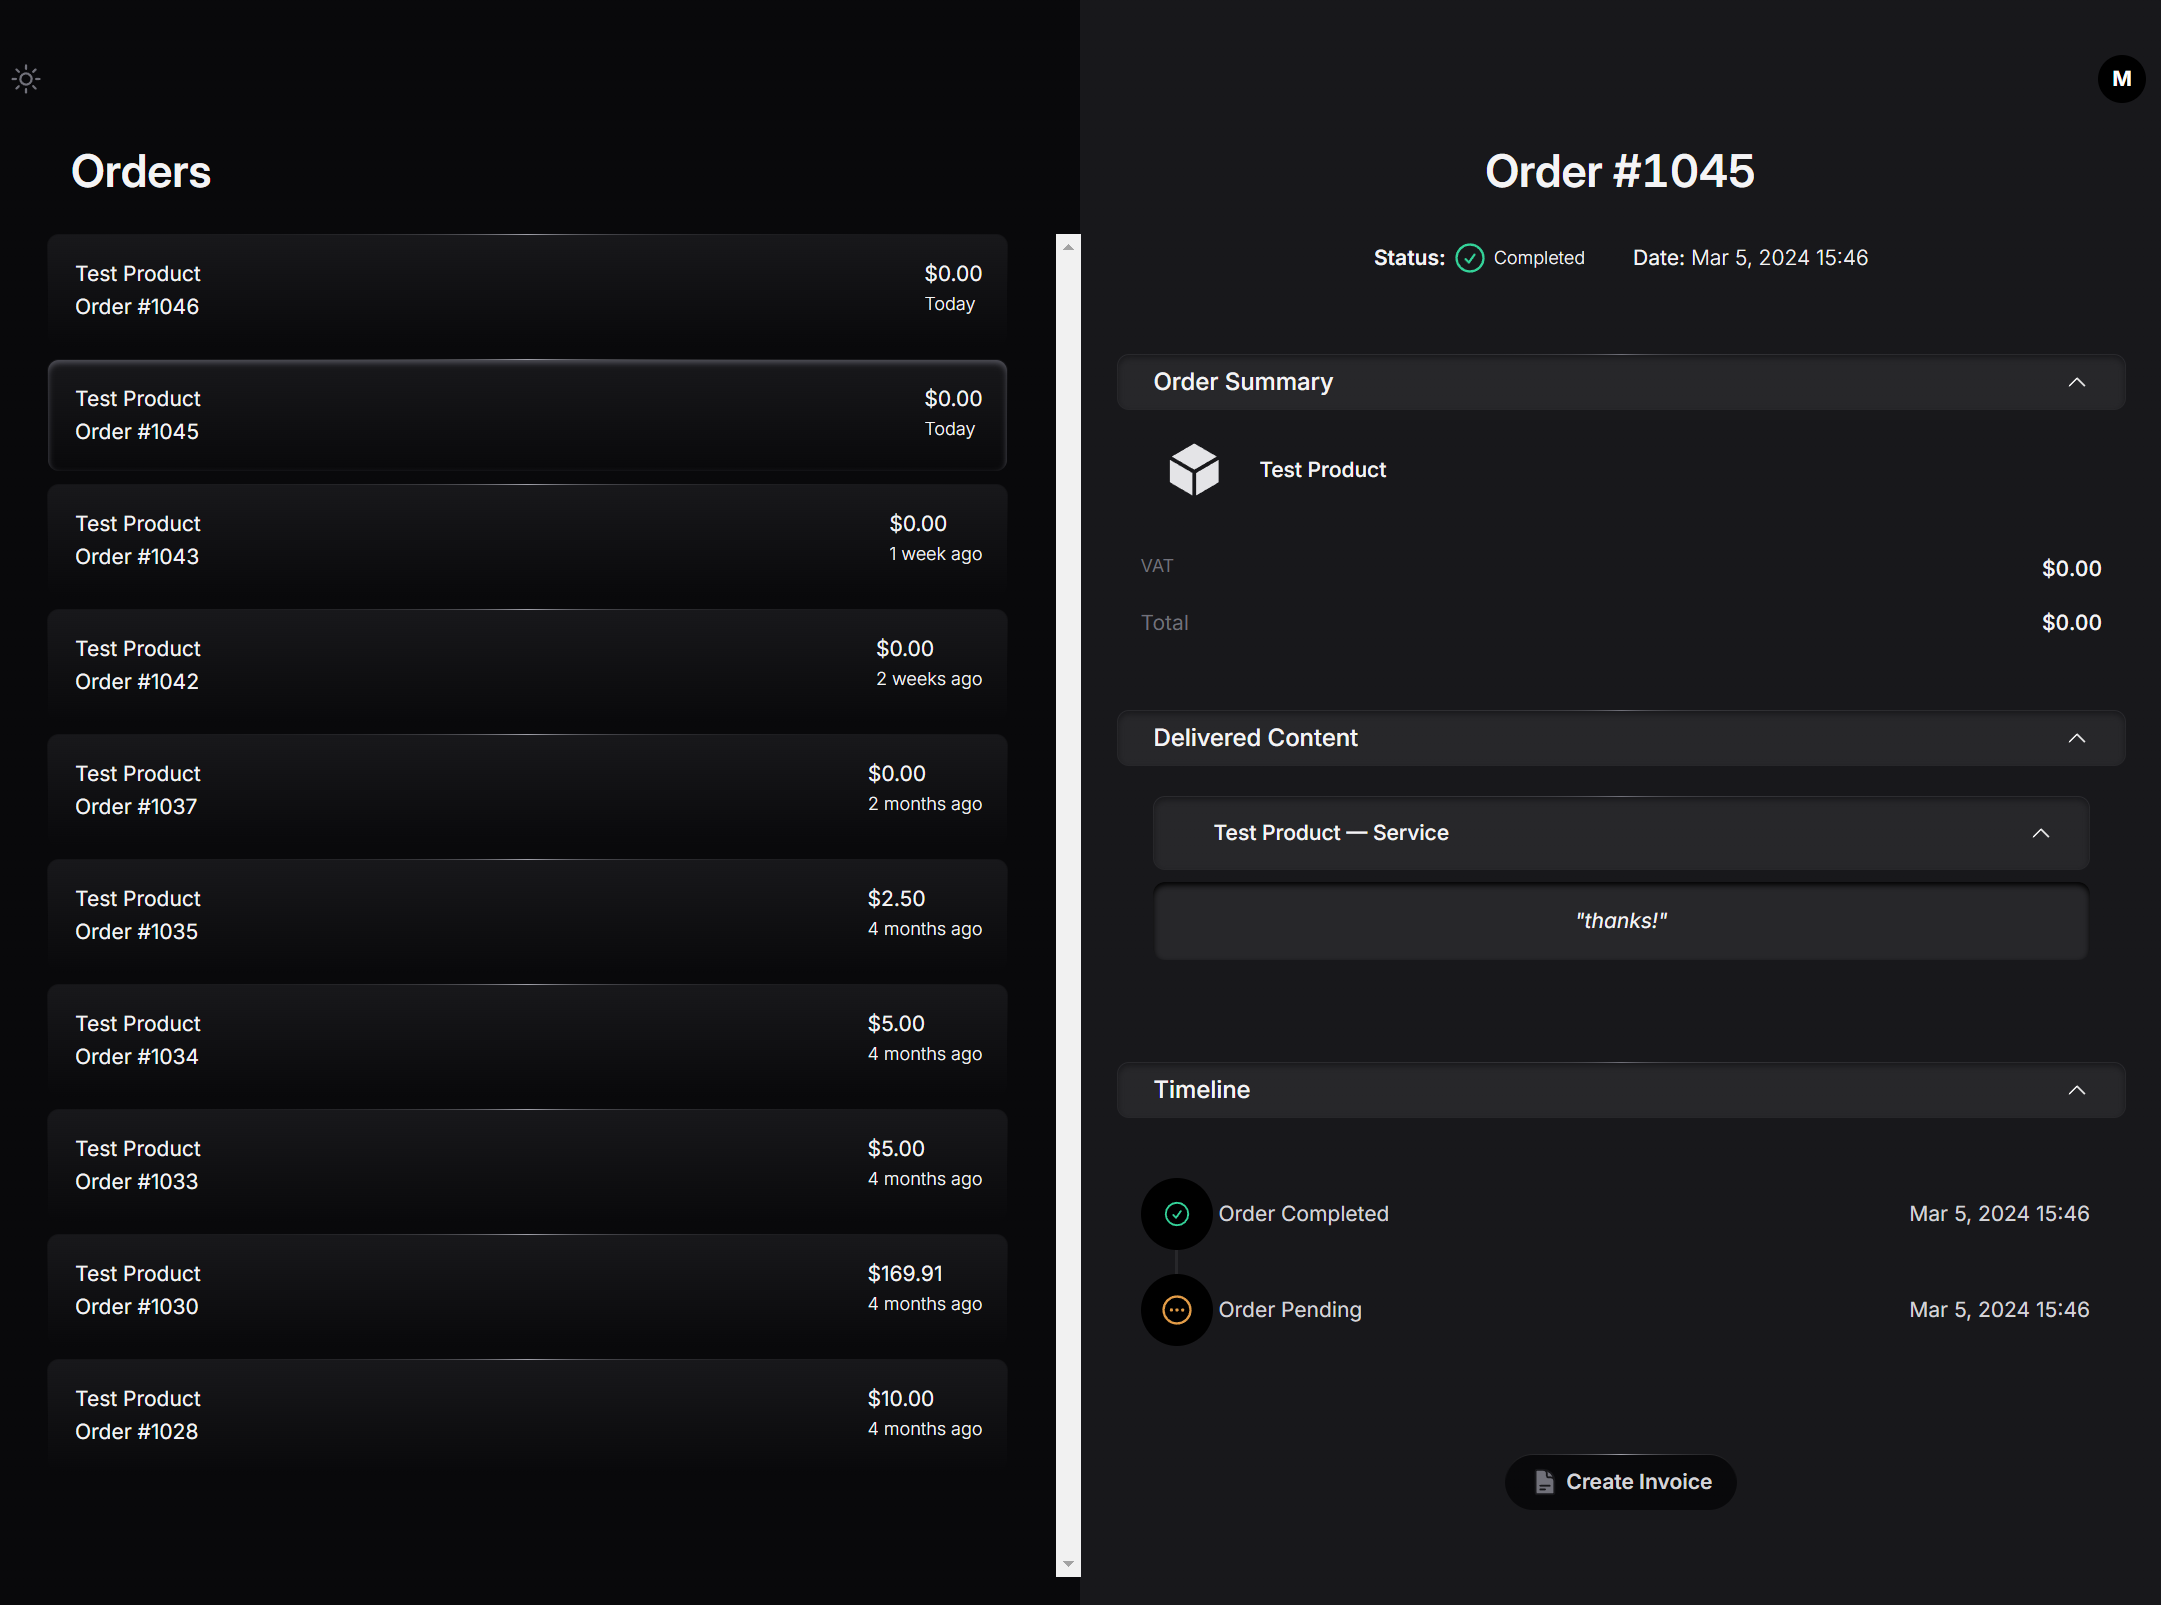Open the M user avatar menu
The image size is (2161, 1605).
[x=2121, y=79]
